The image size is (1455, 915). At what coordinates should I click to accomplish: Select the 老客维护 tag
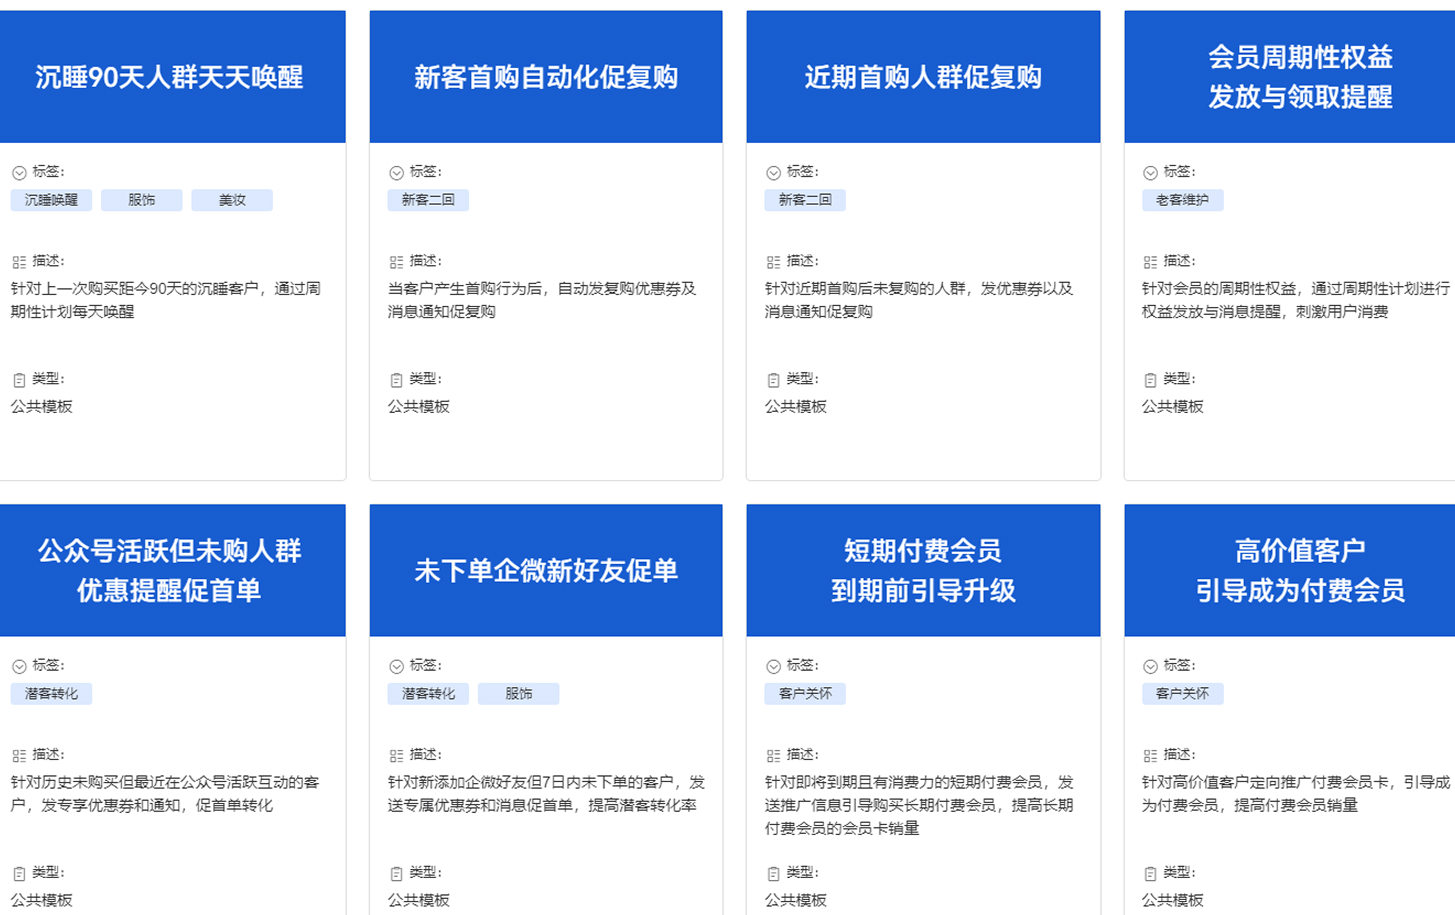coord(1183,199)
